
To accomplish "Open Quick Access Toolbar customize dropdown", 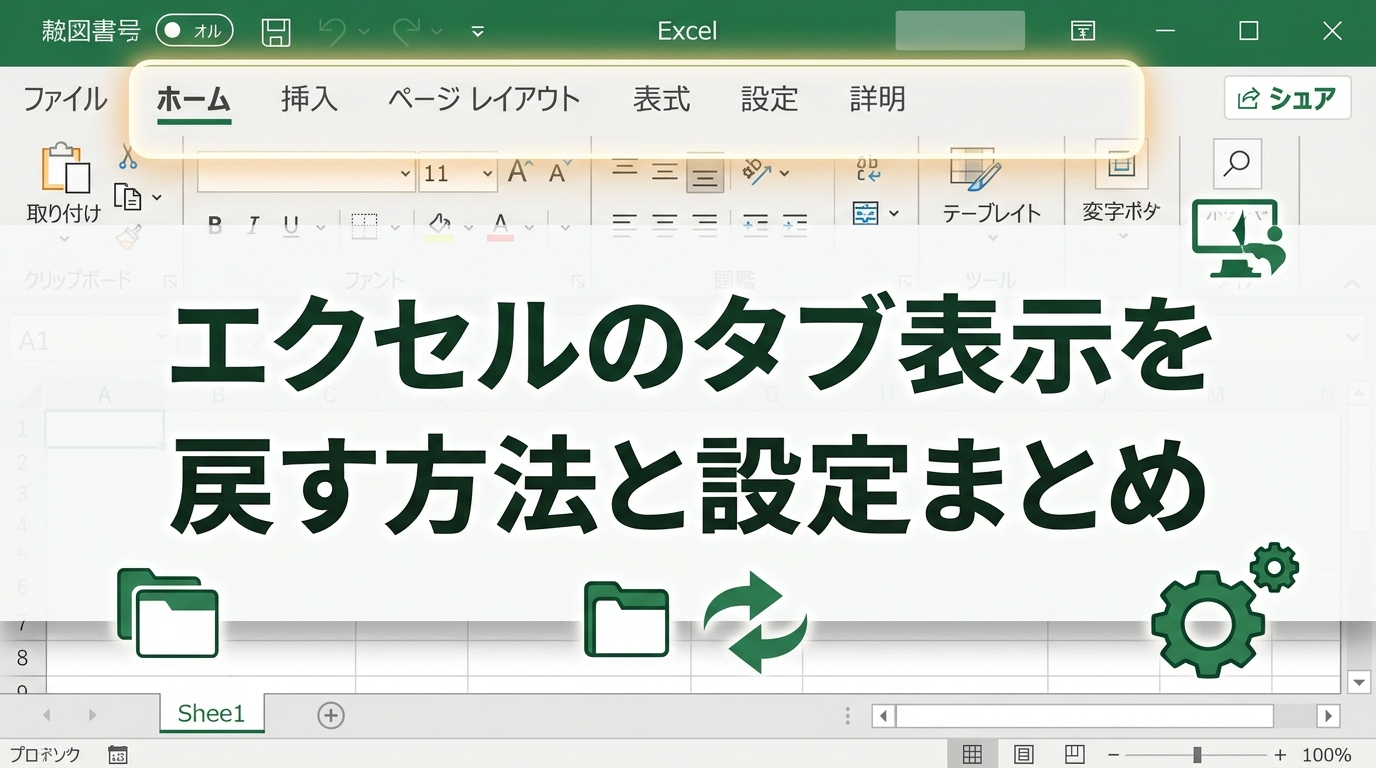I will click(478, 32).
